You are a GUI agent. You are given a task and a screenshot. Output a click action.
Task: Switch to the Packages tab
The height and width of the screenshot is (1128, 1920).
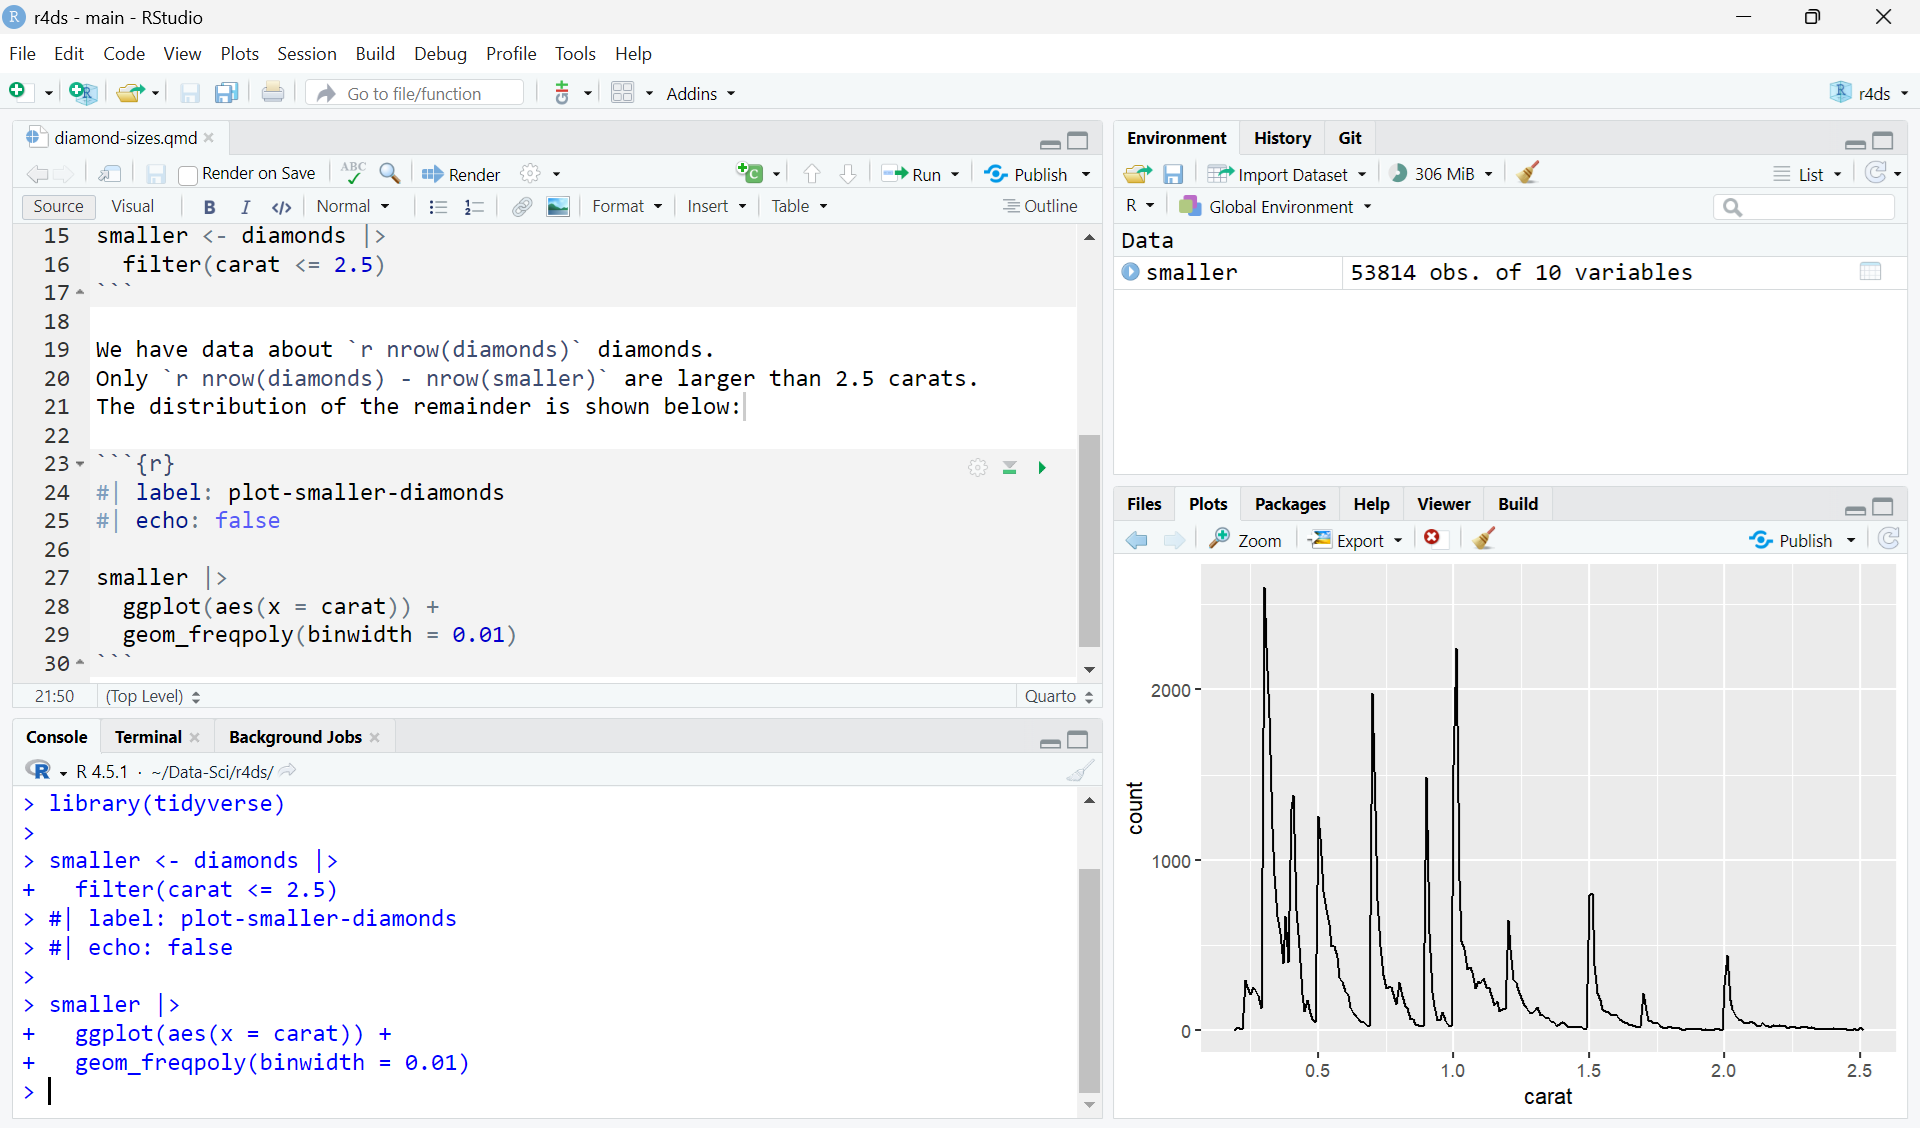1290,504
